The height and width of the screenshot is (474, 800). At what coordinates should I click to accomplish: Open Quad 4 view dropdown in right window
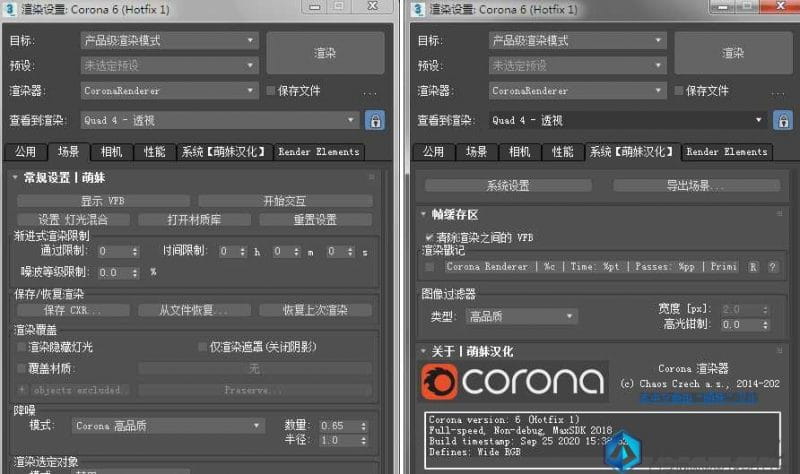(x=628, y=120)
